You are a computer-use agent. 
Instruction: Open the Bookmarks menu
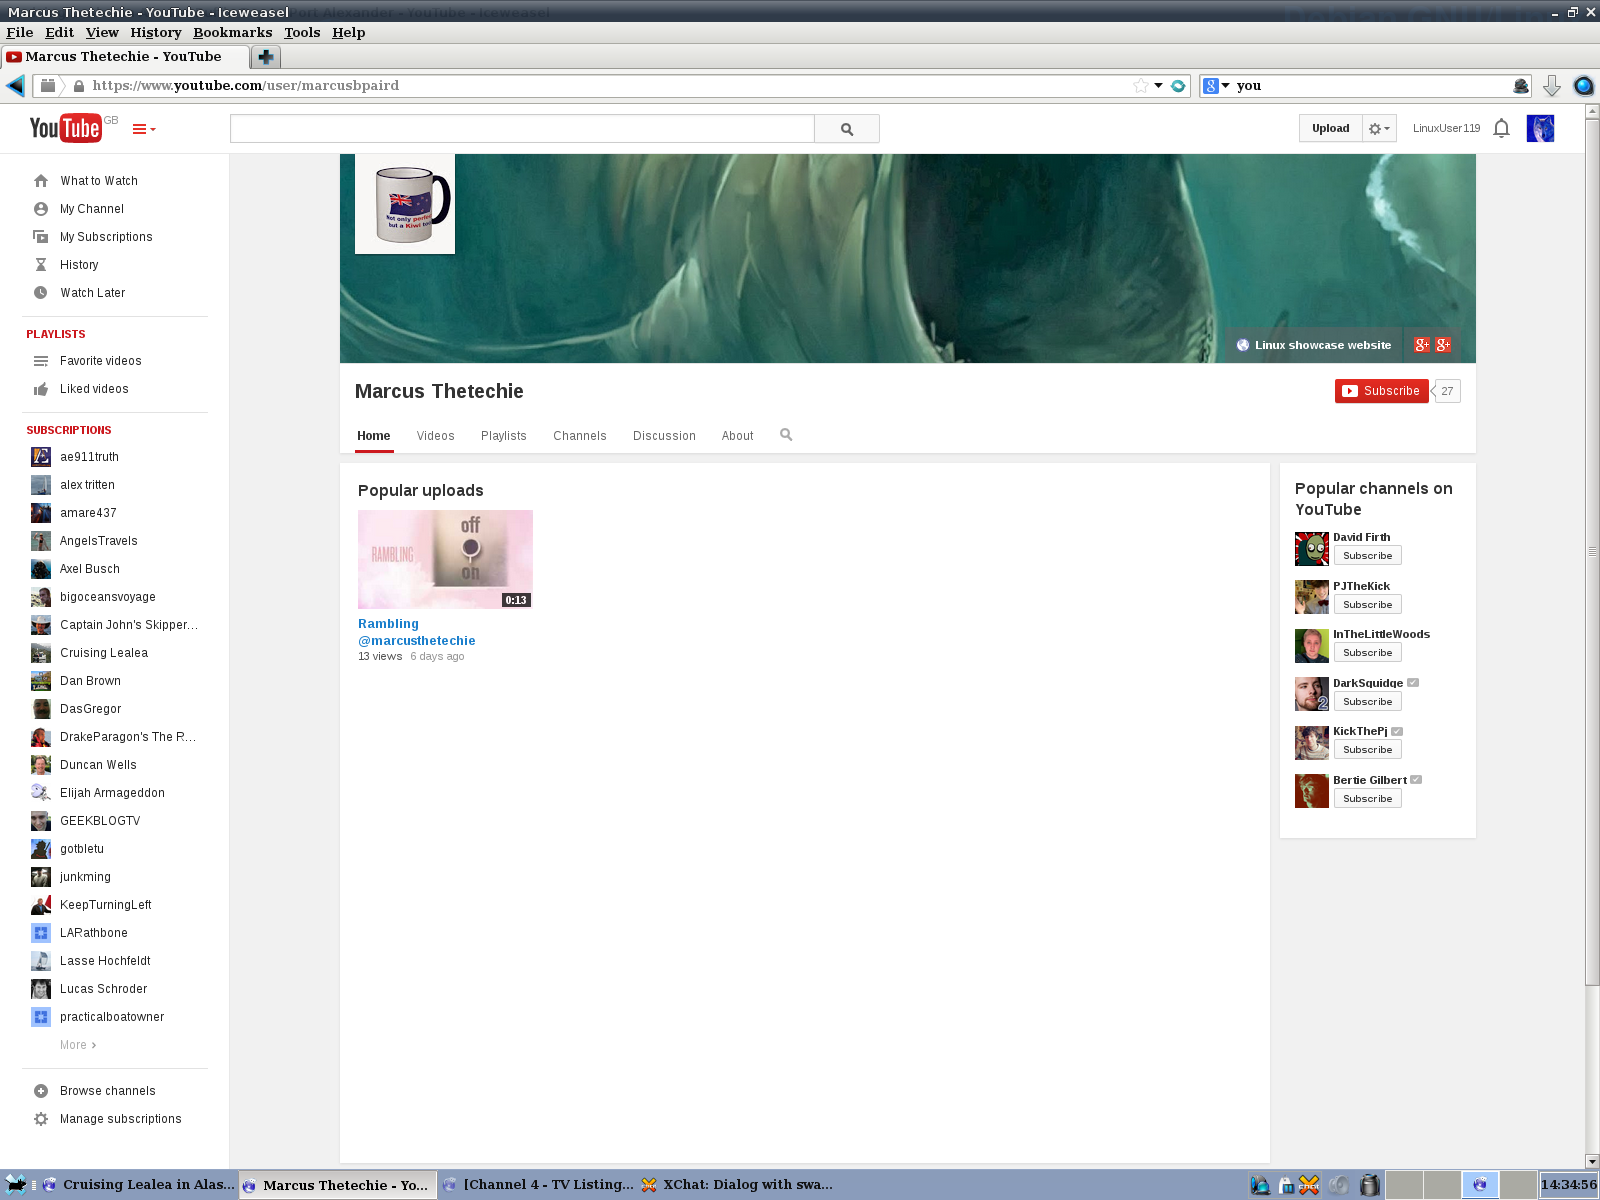tap(232, 33)
